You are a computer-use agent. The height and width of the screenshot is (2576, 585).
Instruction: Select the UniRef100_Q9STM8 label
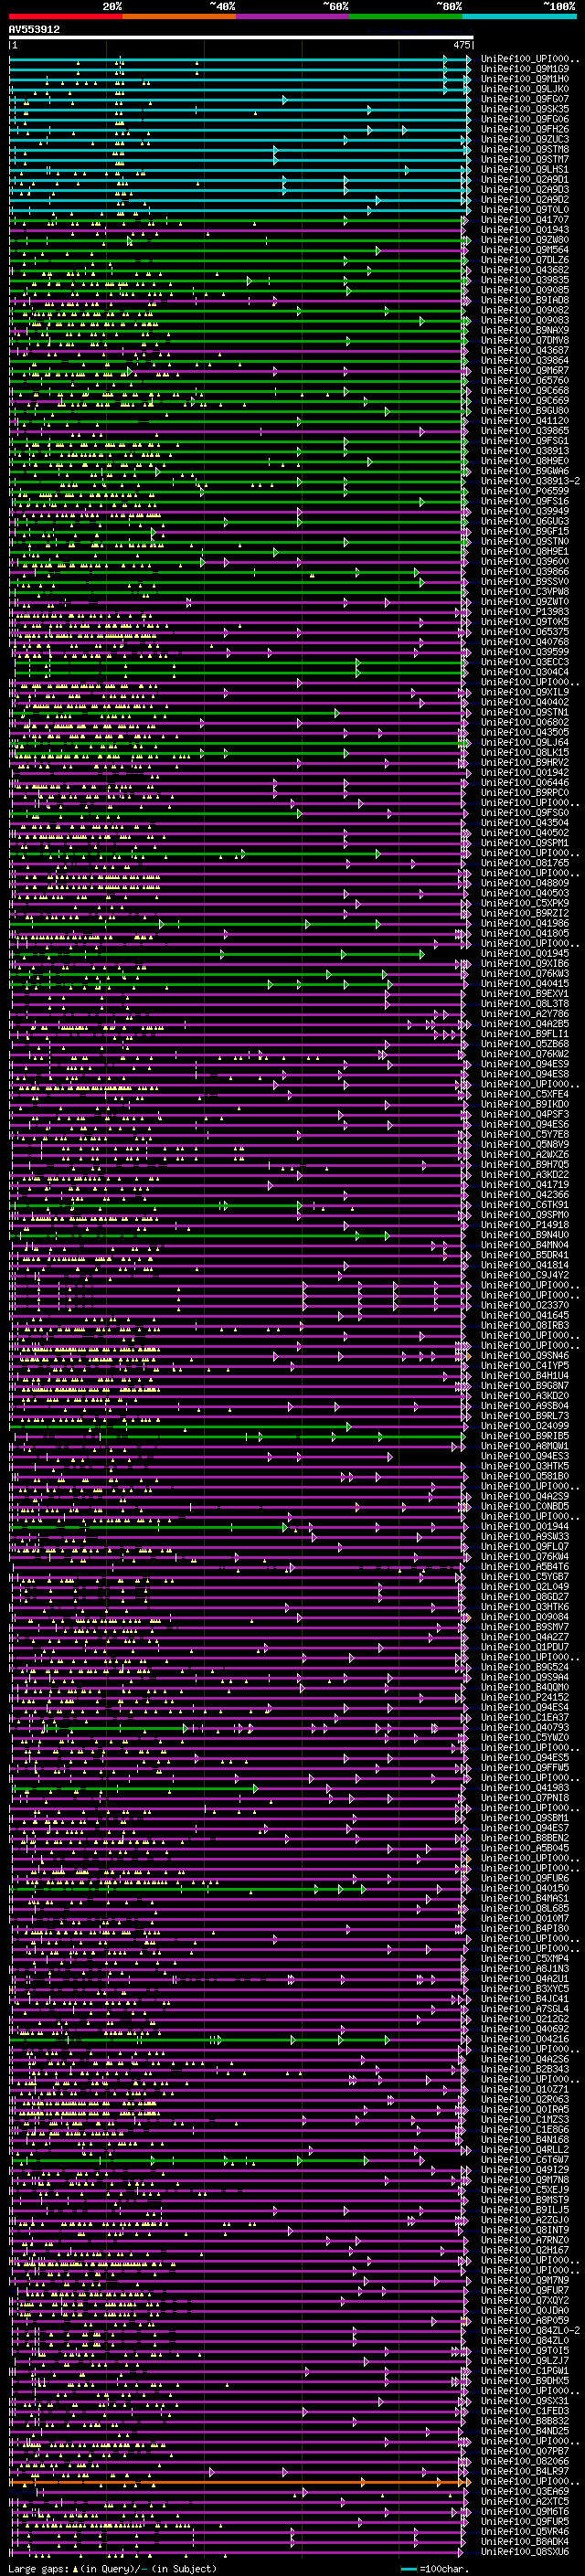[525, 149]
